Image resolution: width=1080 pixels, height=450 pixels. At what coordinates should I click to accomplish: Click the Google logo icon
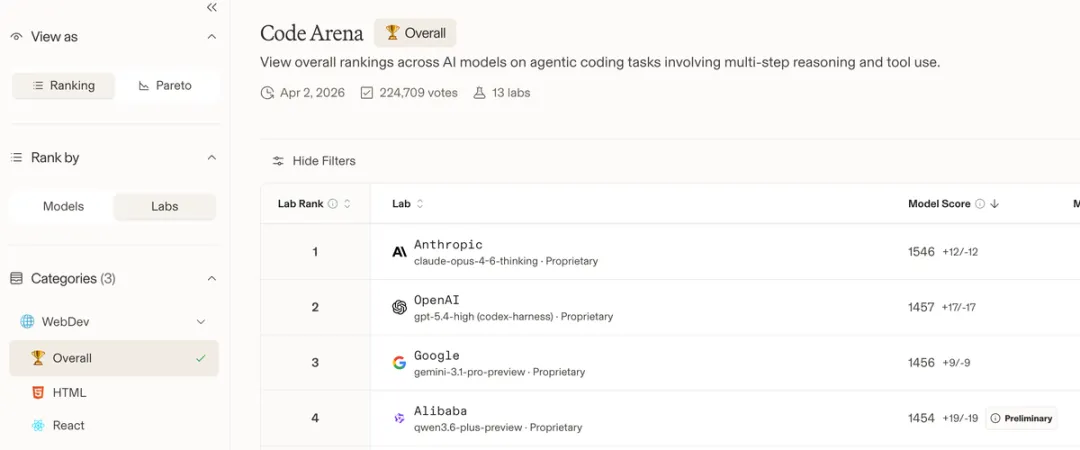coord(399,362)
